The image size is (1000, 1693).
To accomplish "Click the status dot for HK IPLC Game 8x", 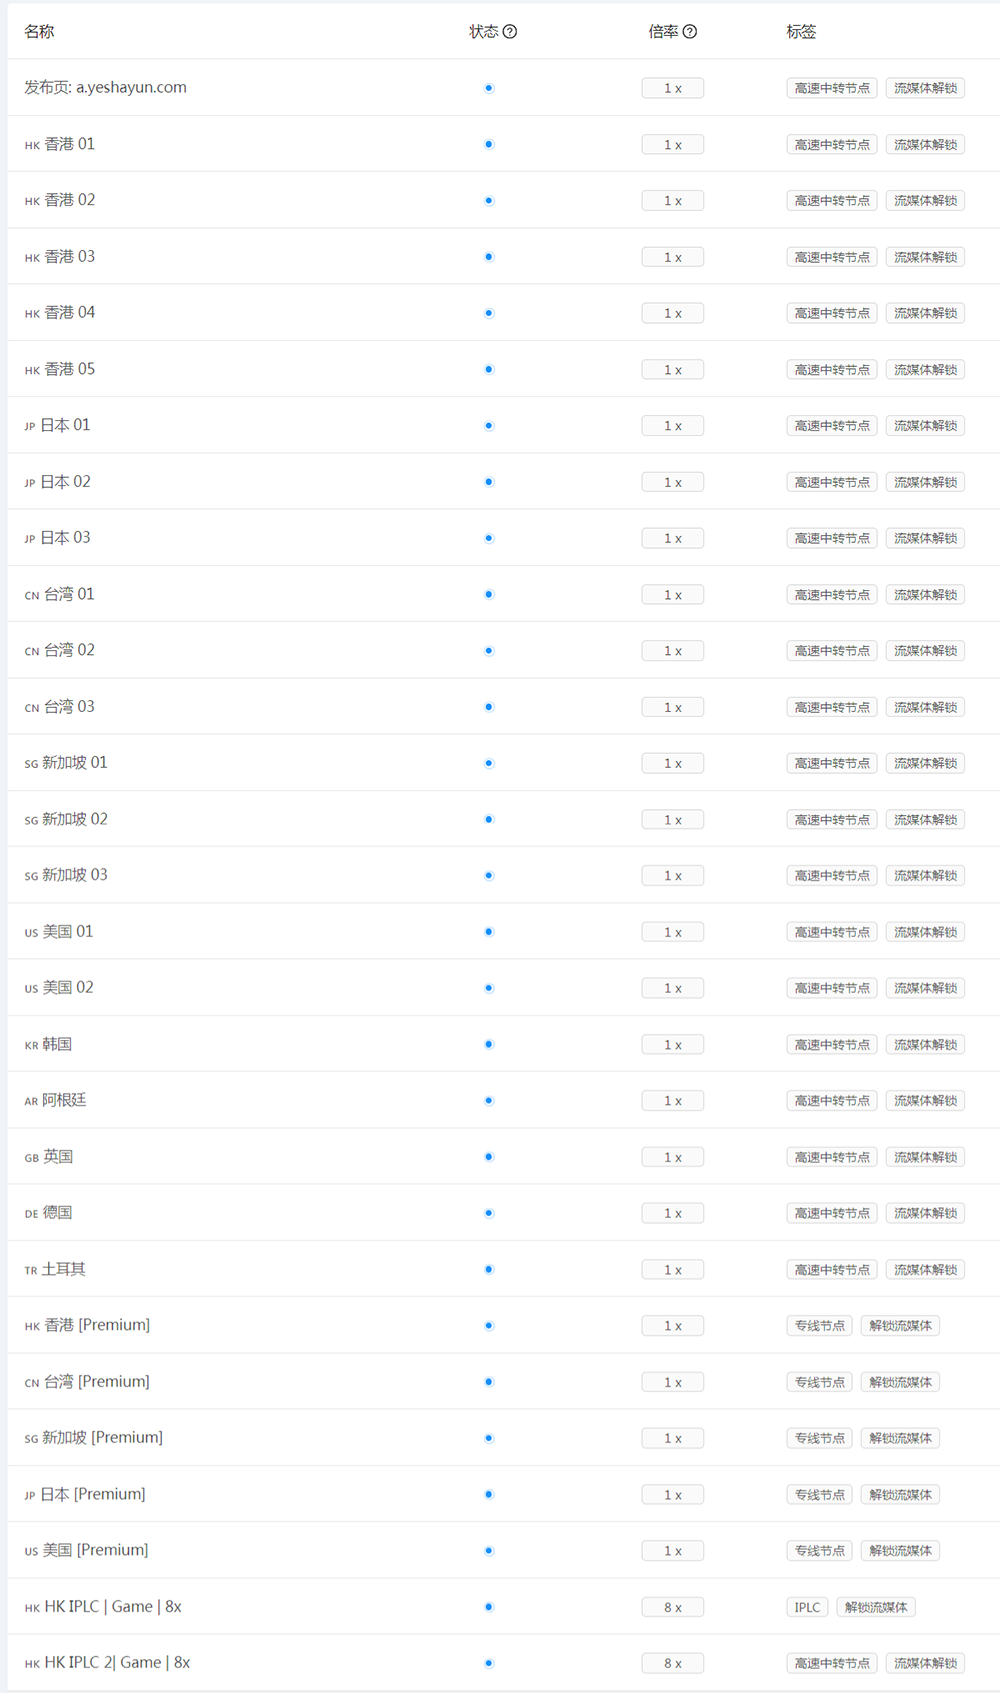I will (489, 1607).
